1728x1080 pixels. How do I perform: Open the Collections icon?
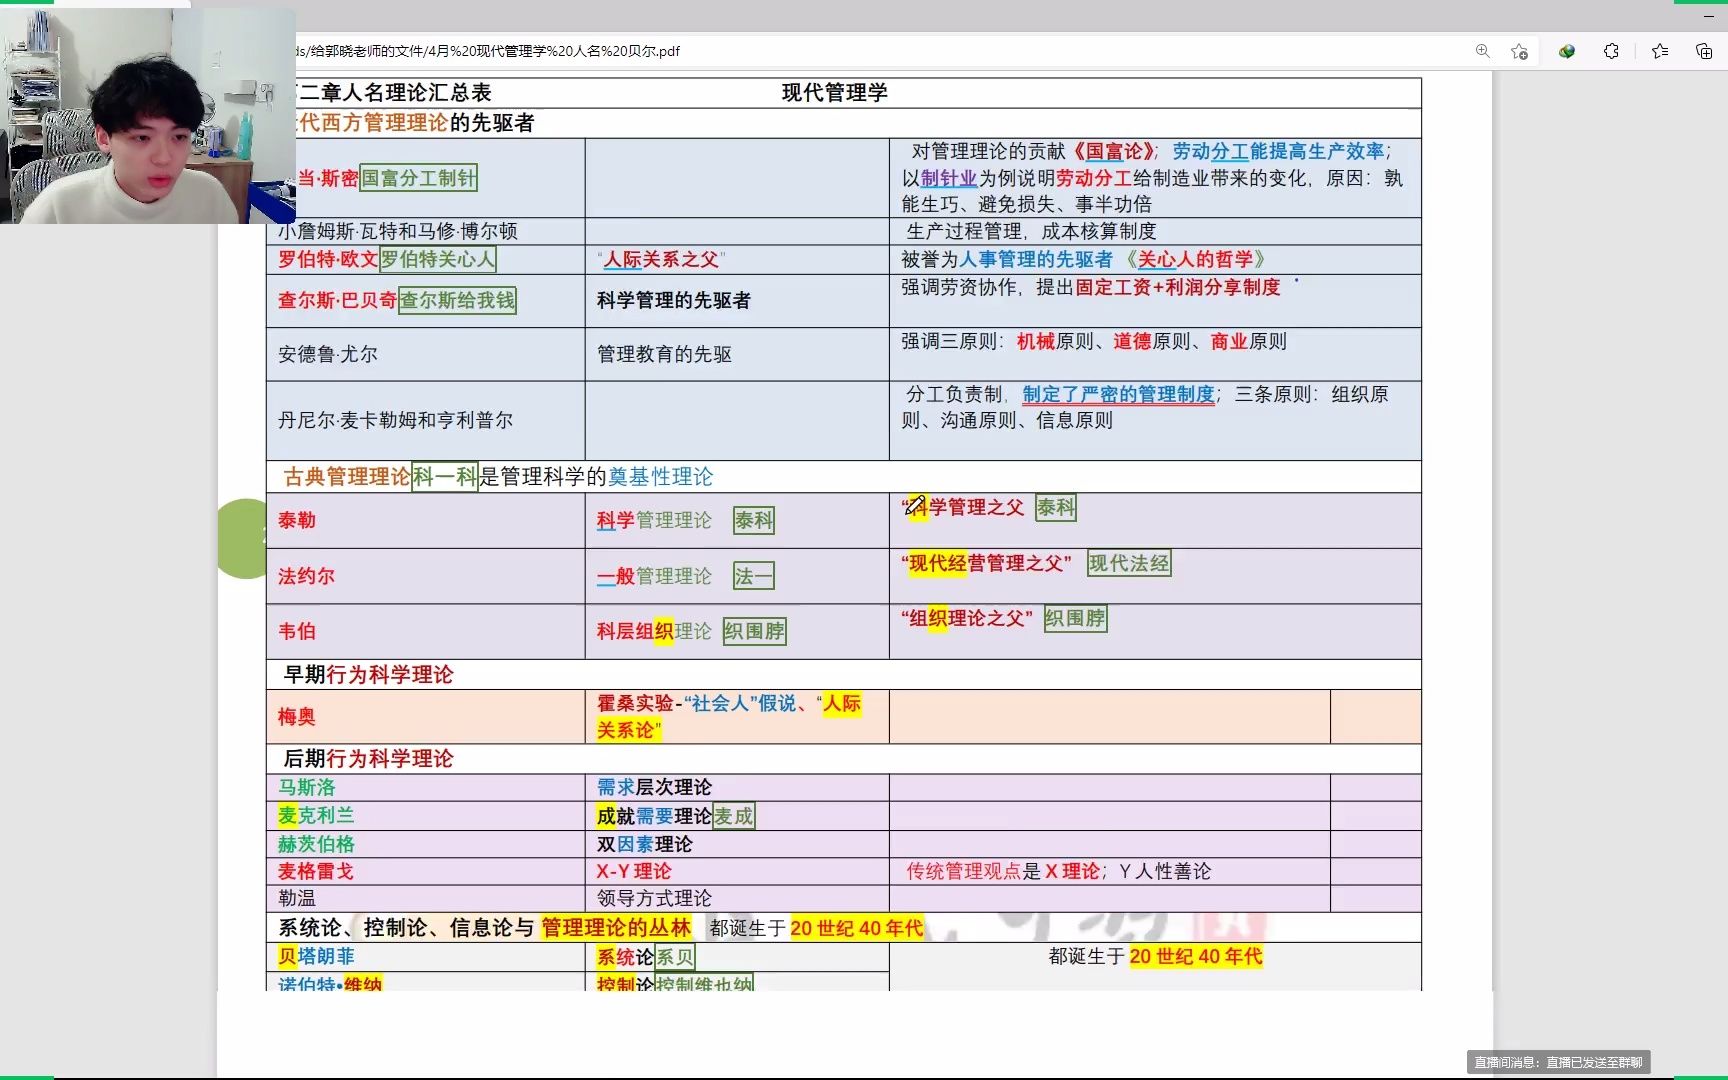tap(1704, 51)
